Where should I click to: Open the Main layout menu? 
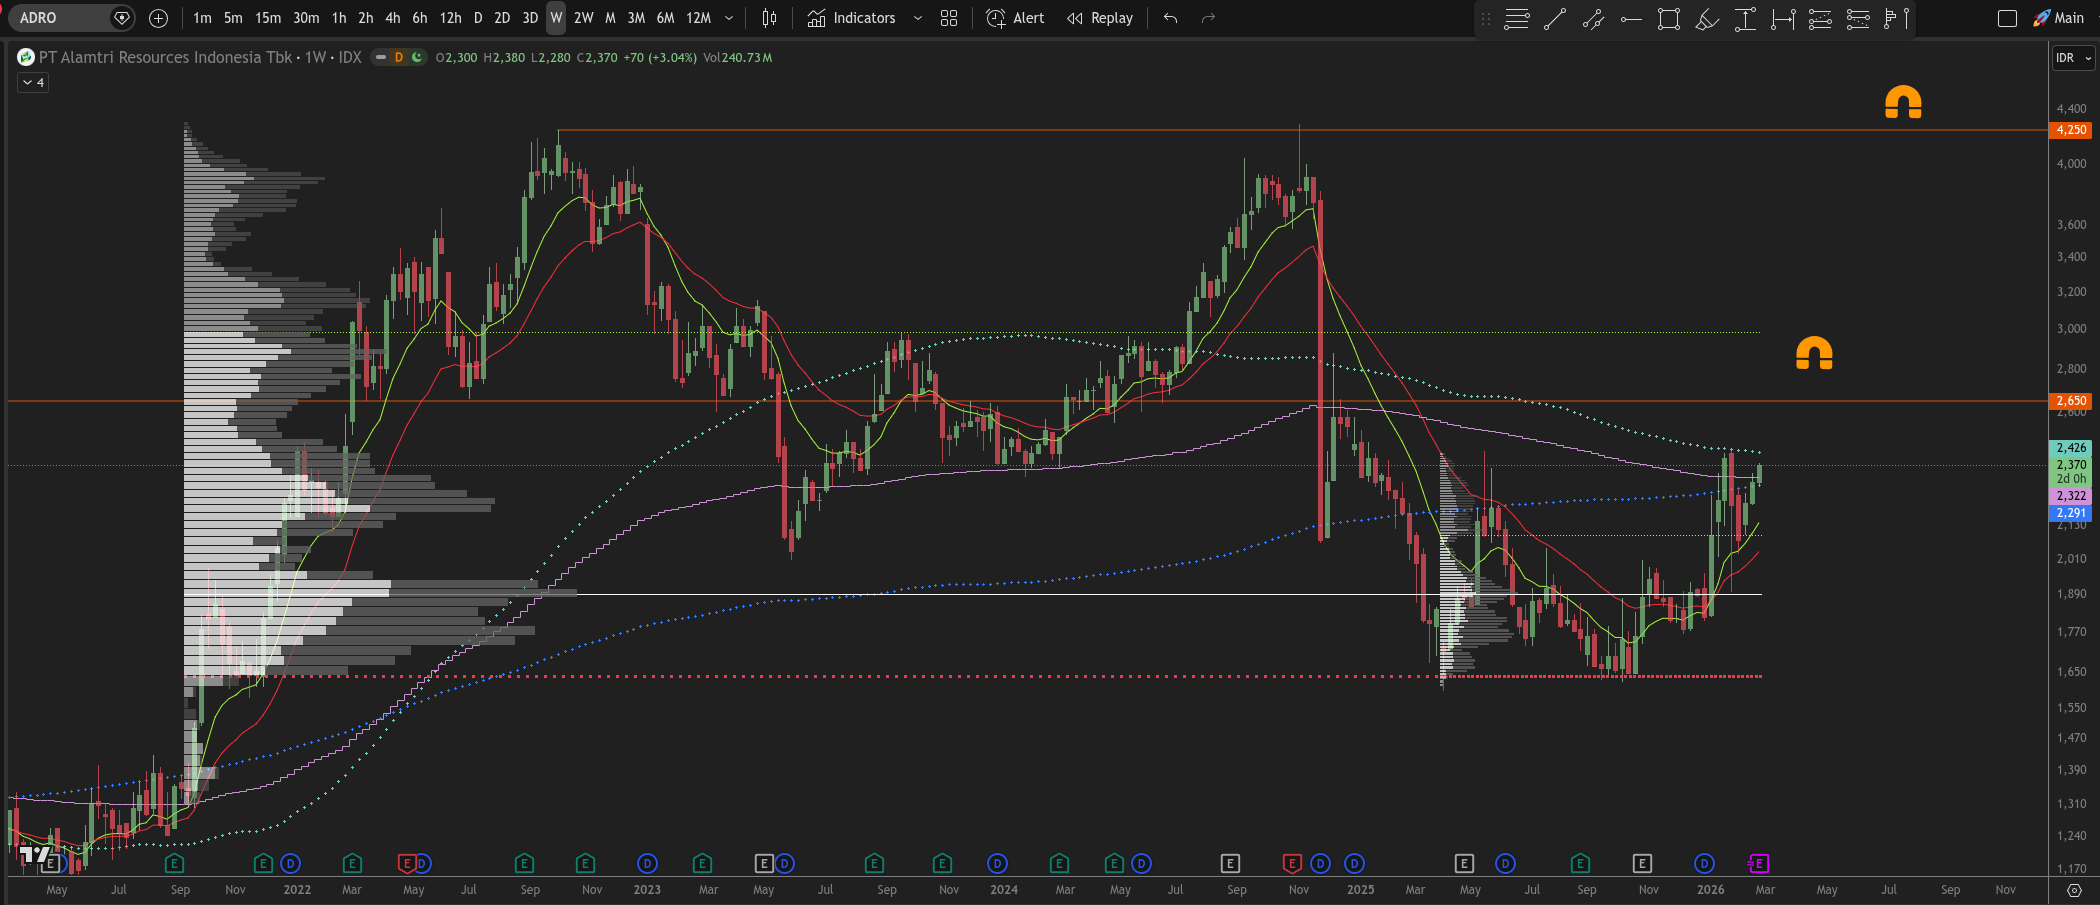pyautogui.click(x=2059, y=18)
